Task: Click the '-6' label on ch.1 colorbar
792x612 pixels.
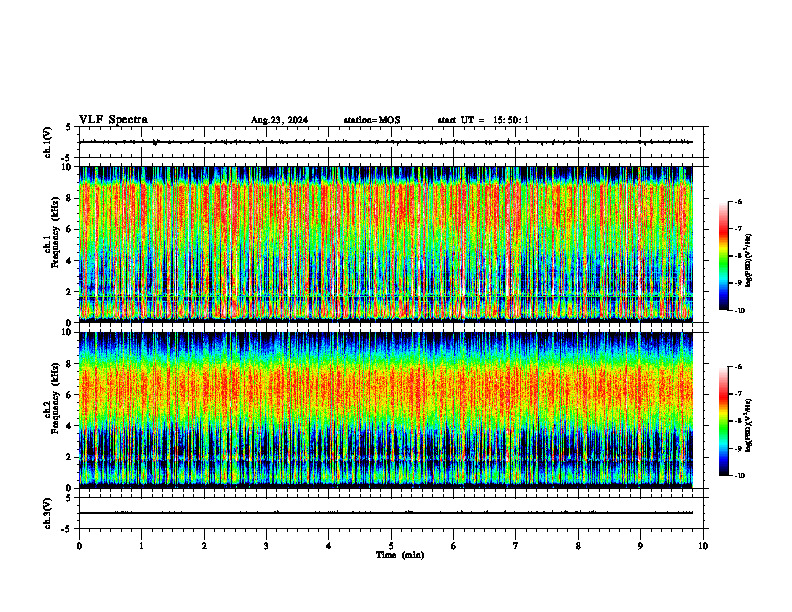Action: click(x=738, y=201)
